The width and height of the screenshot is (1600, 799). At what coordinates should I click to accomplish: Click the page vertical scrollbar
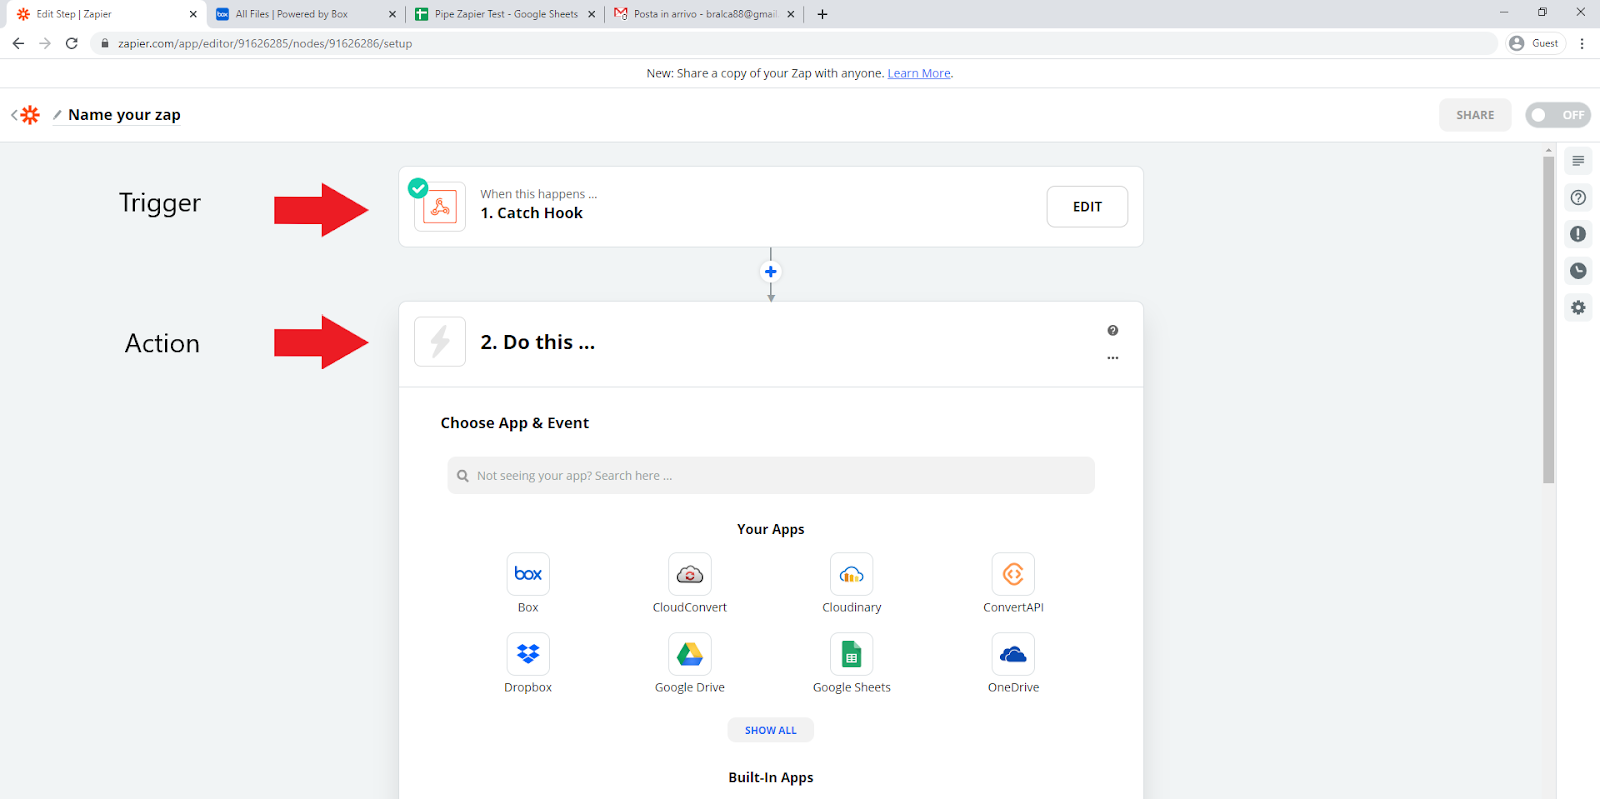pyautogui.click(x=1549, y=320)
